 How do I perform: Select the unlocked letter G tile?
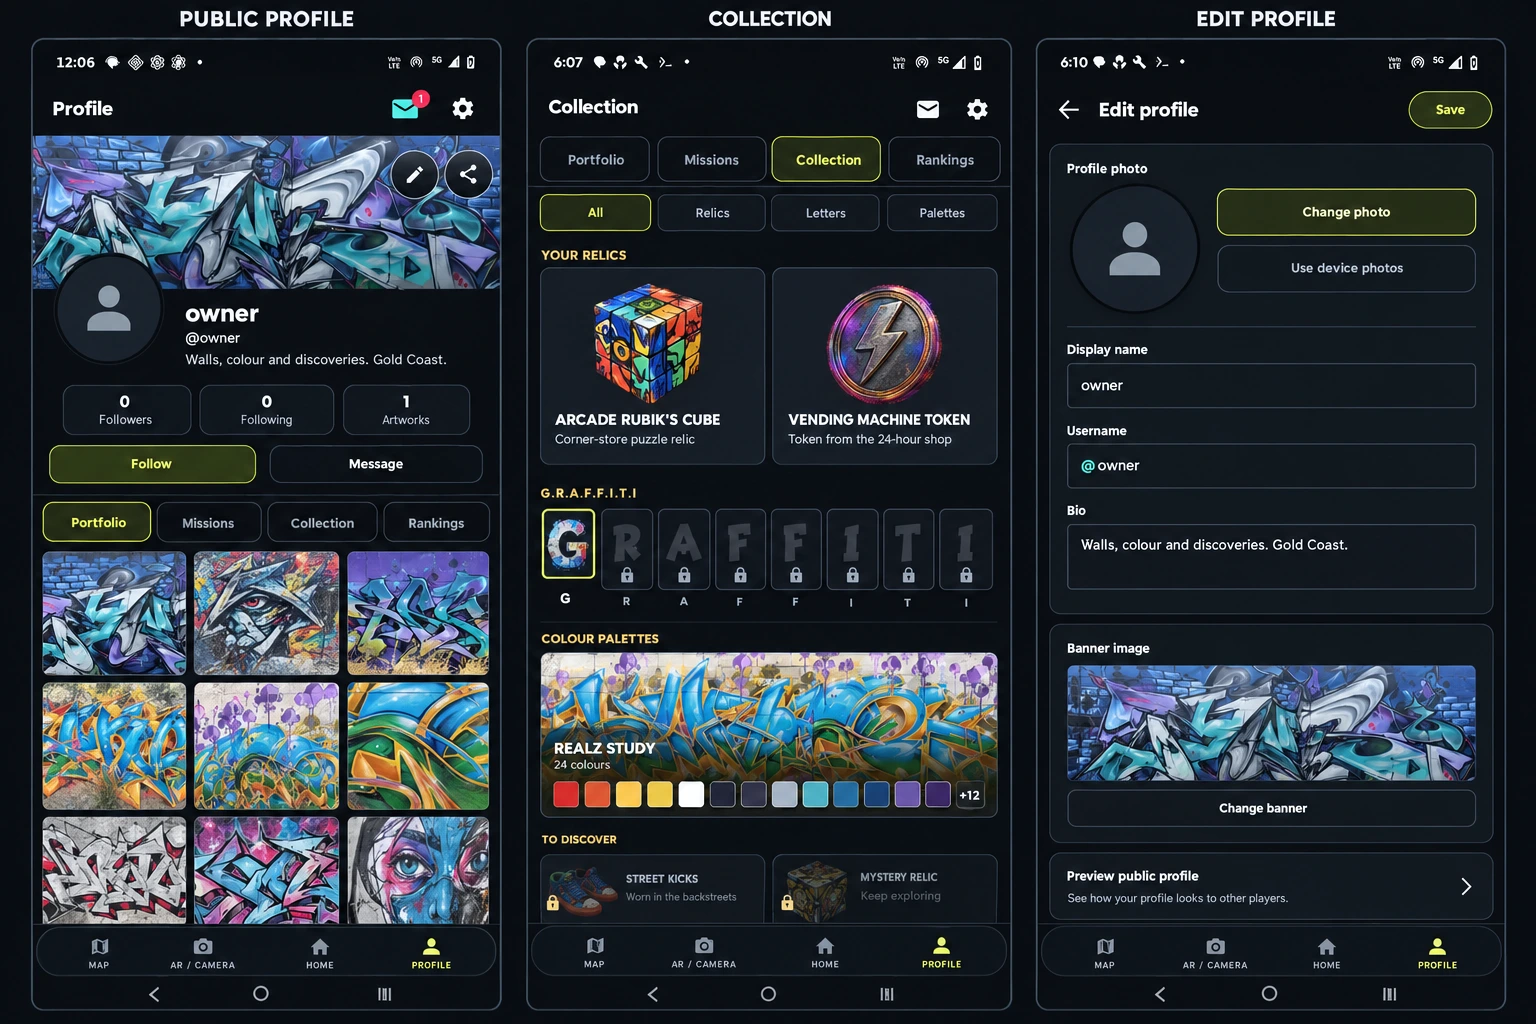[568, 544]
